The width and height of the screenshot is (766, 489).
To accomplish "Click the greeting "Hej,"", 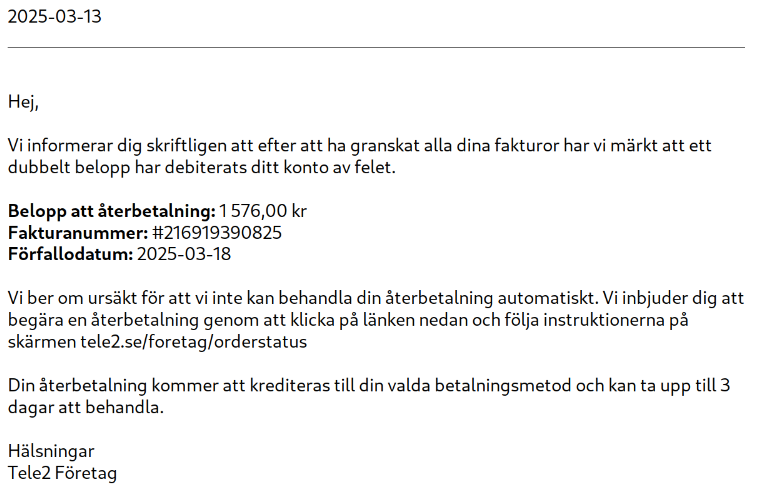I will point(23,101).
